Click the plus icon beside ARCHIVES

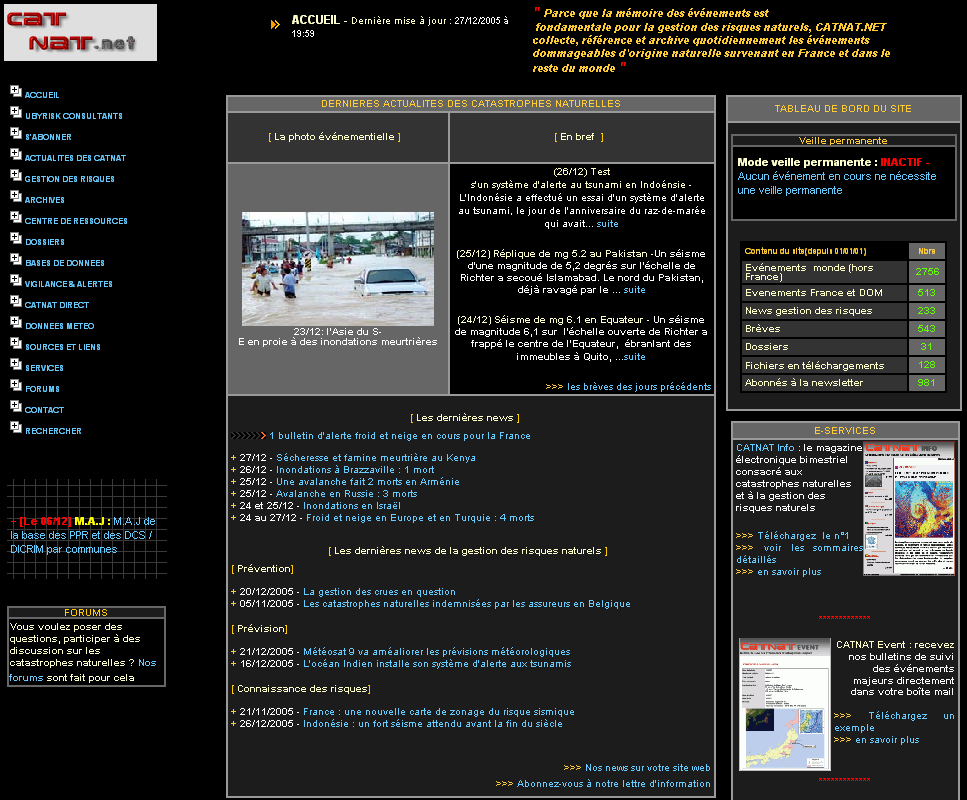click(x=16, y=197)
